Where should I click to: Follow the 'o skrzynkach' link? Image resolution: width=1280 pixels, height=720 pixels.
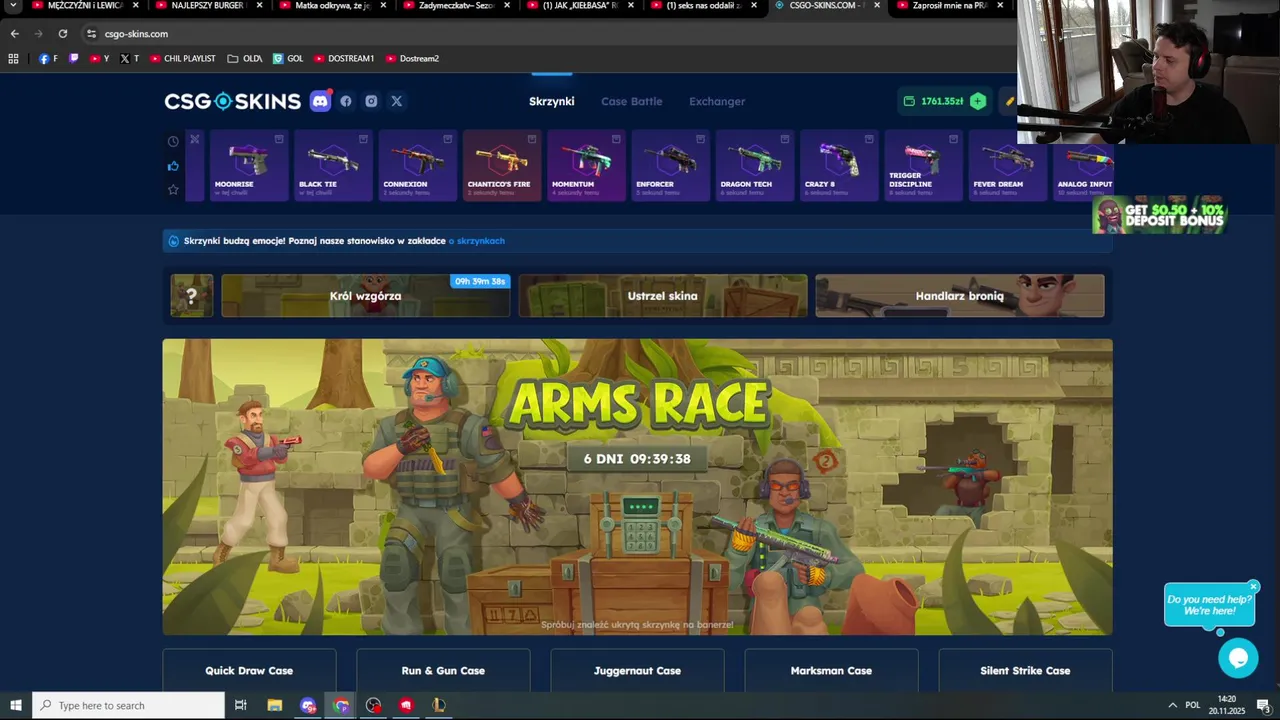(476, 241)
